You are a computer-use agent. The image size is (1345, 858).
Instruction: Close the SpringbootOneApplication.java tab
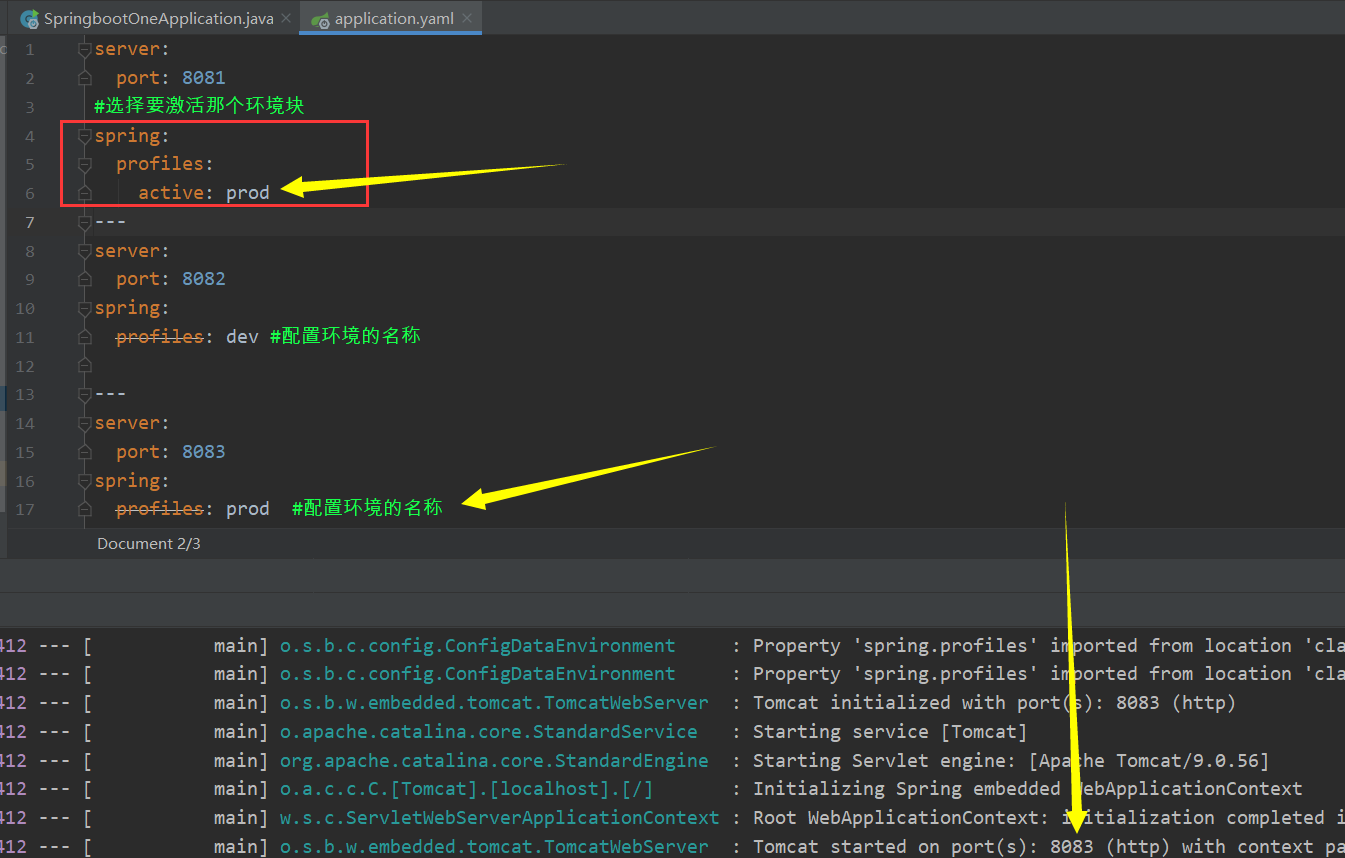[285, 19]
